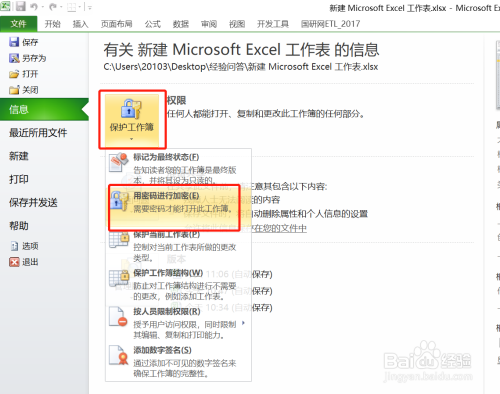Expand the 保护工作簿 dropdown arrow
The width and height of the screenshot is (500, 394).
pyautogui.click(x=132, y=139)
